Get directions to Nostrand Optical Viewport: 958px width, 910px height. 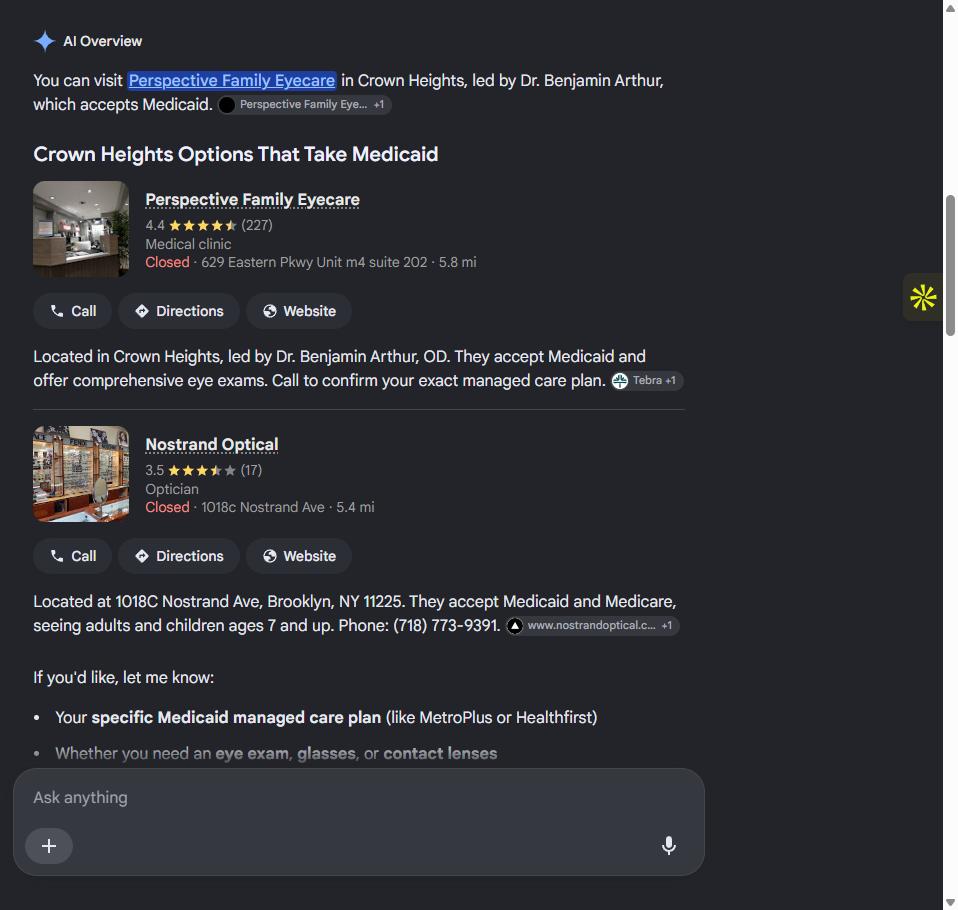click(x=179, y=556)
